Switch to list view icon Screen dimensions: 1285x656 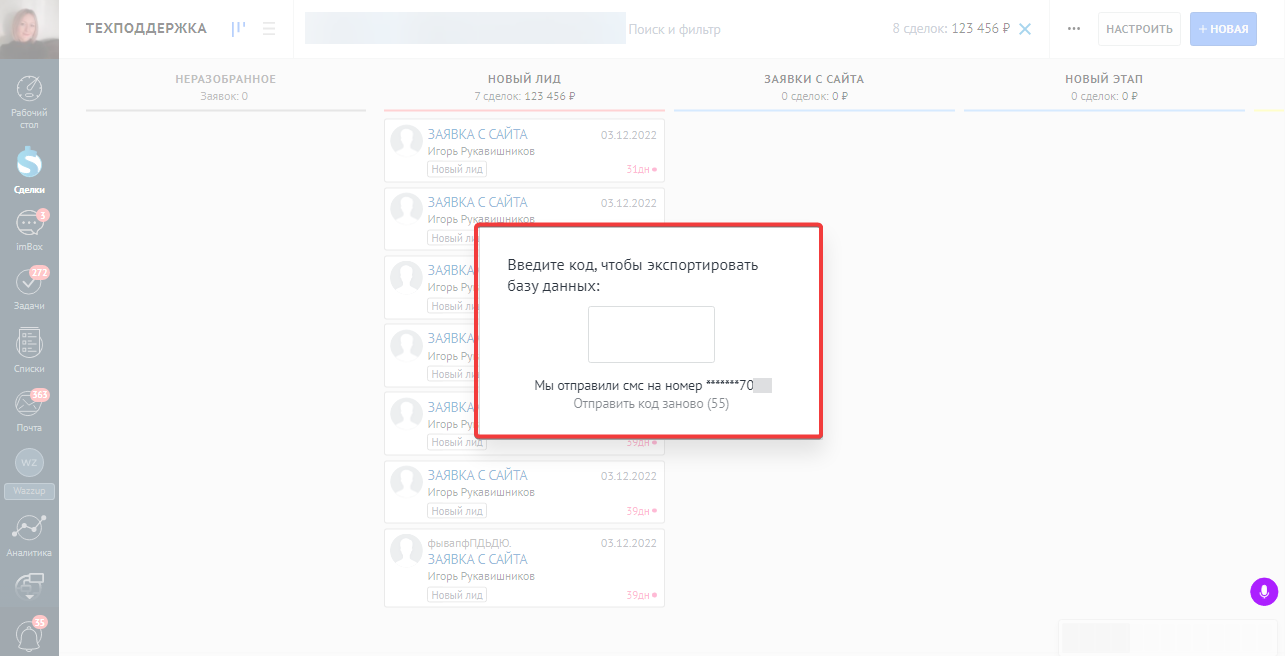tap(269, 29)
